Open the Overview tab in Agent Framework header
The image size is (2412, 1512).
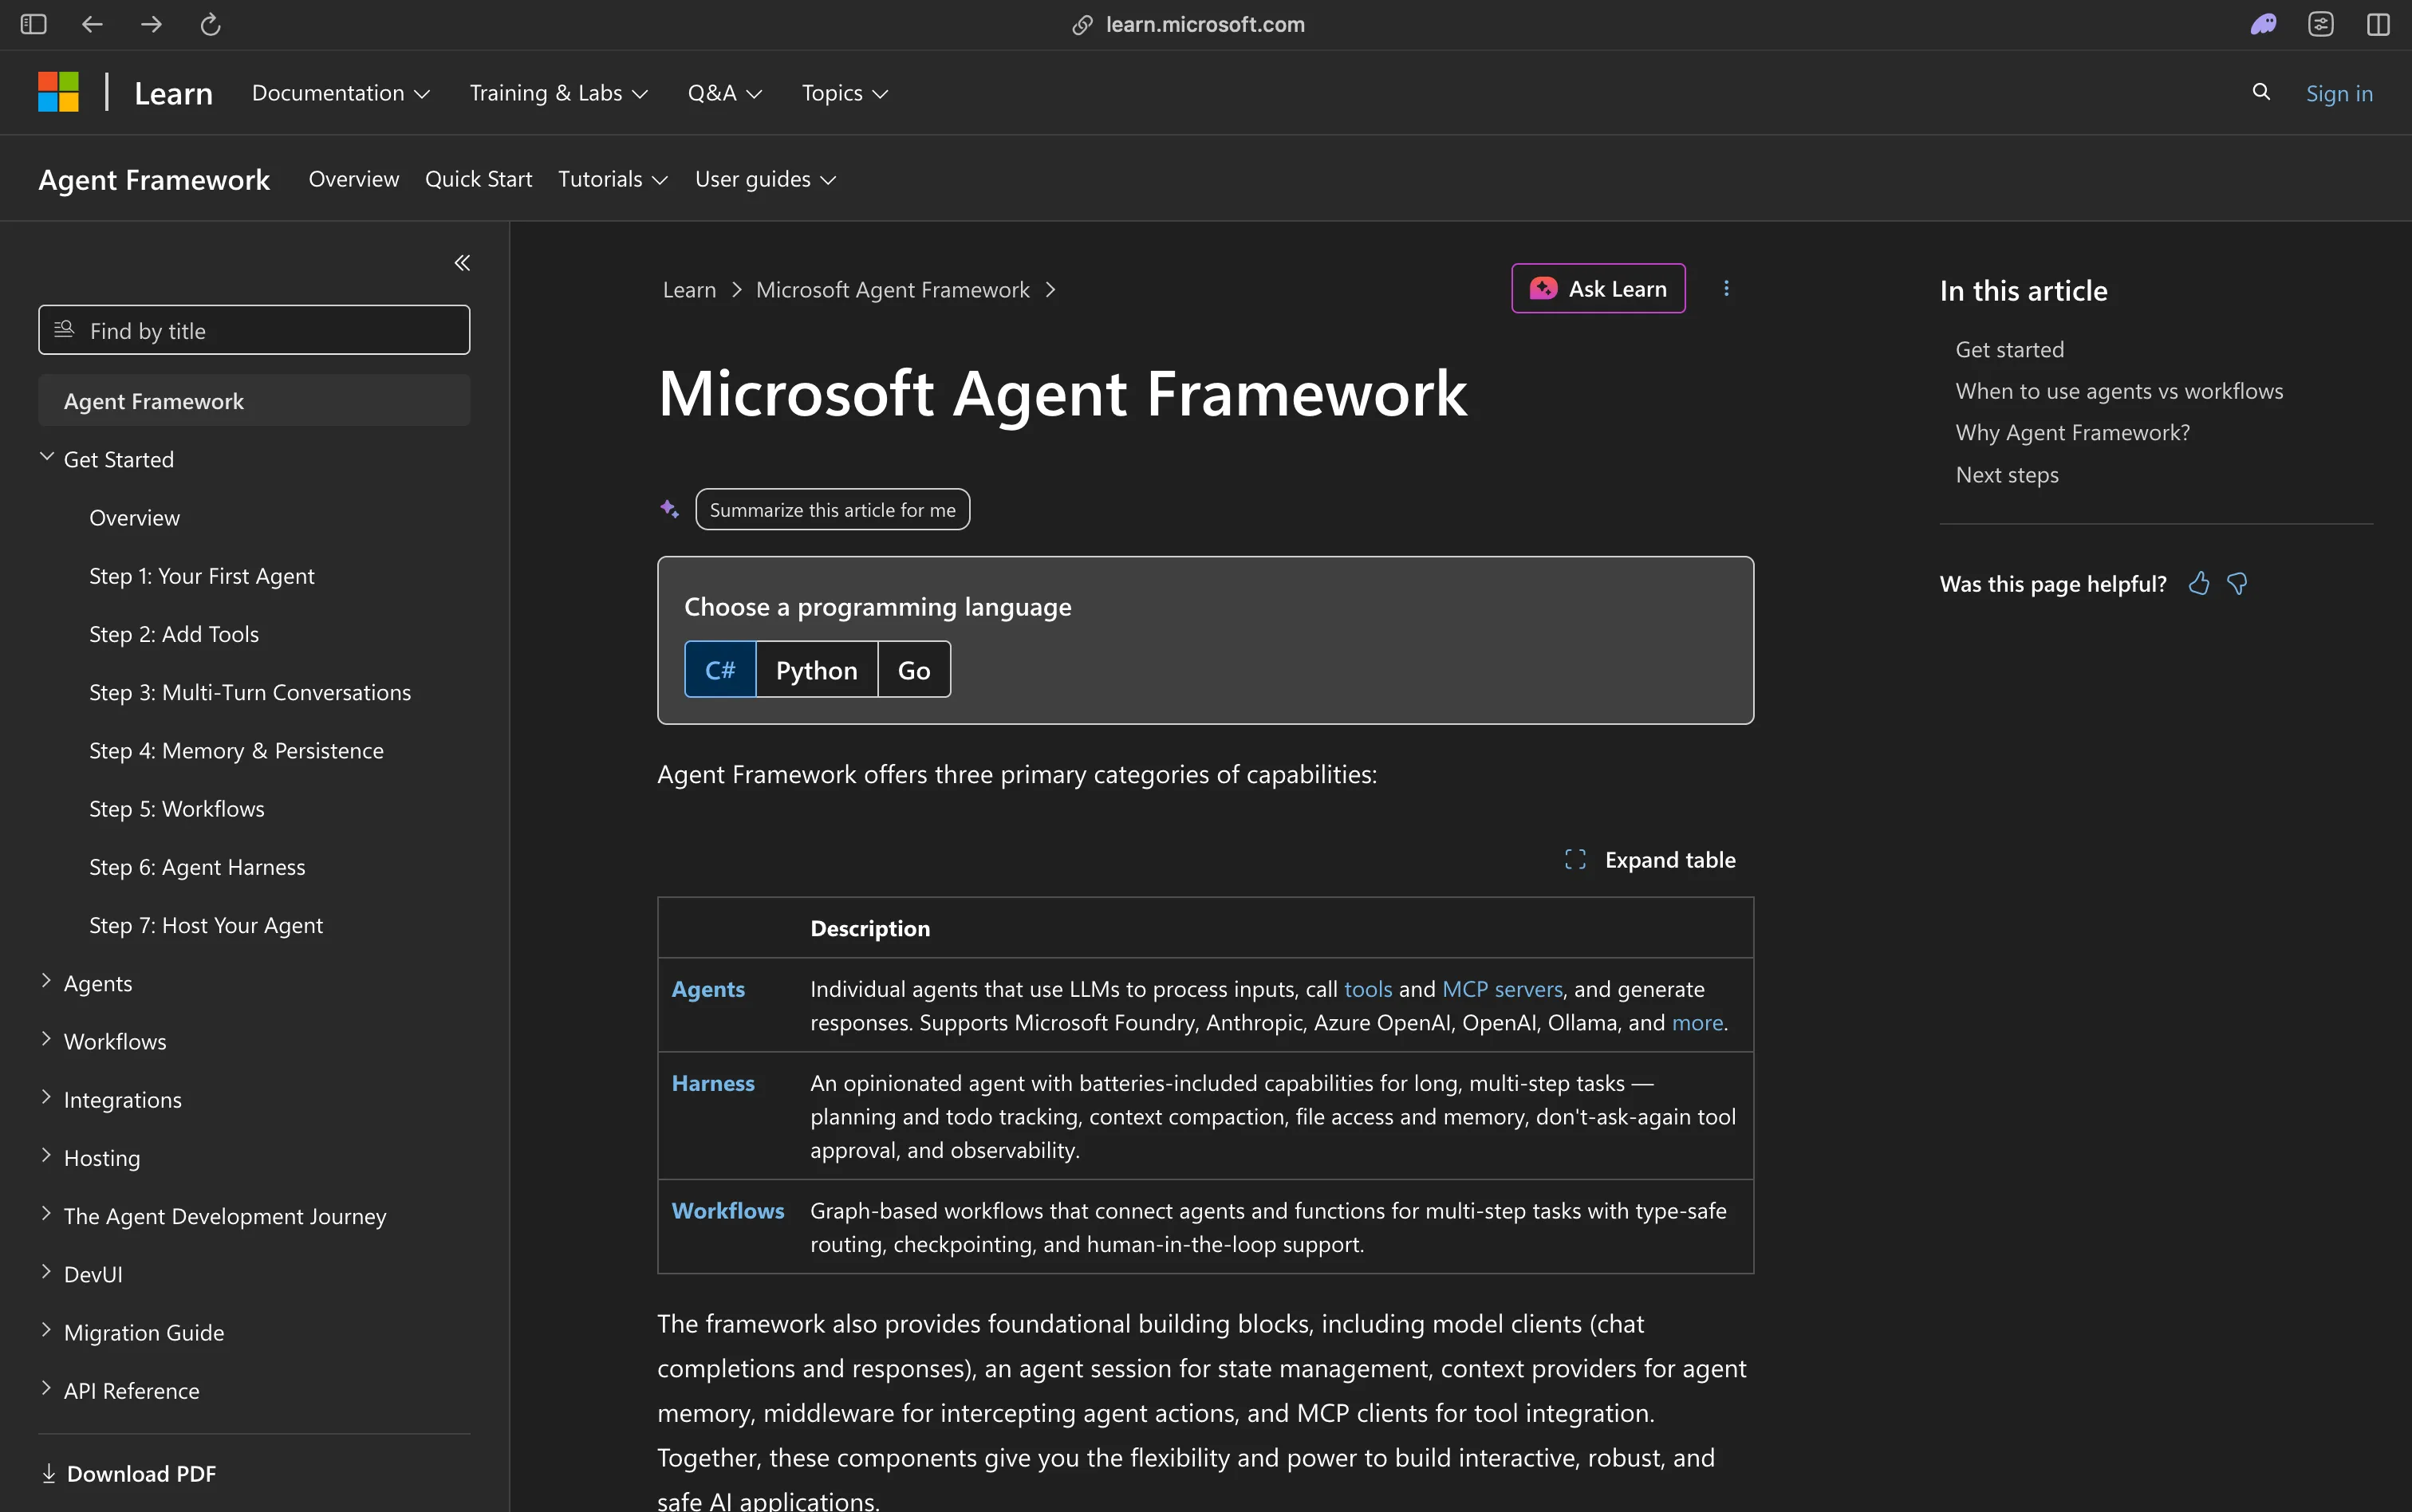(x=354, y=179)
